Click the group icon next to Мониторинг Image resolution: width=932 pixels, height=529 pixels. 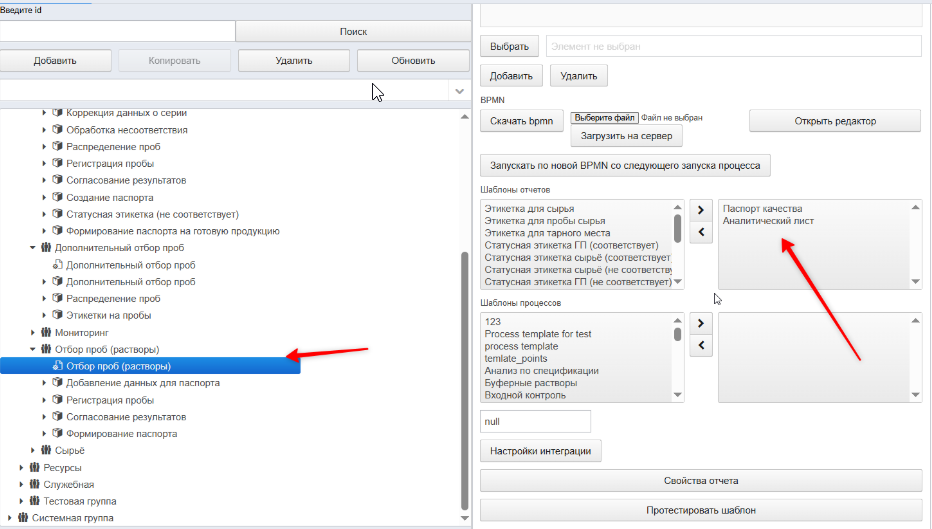[x=46, y=332]
